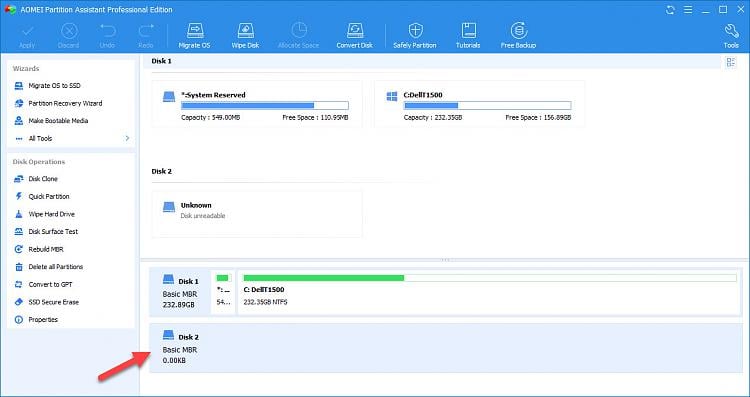Screen dimensions: 750x397
Task: Click the refresh icon in title bar
Action: (670, 10)
